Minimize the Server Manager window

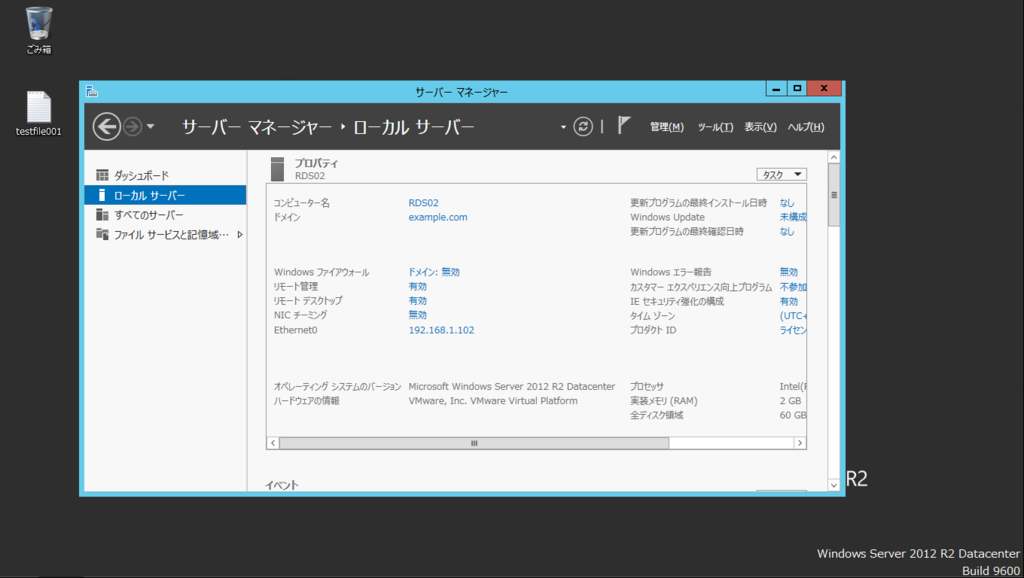[776, 89]
